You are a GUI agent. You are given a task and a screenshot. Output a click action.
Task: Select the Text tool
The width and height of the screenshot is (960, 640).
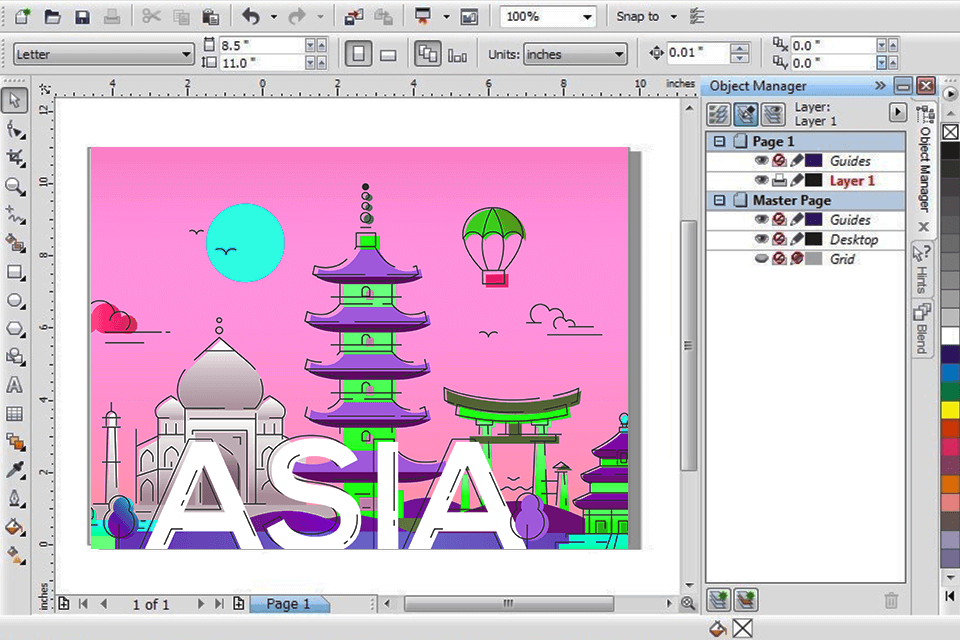pyautogui.click(x=14, y=384)
